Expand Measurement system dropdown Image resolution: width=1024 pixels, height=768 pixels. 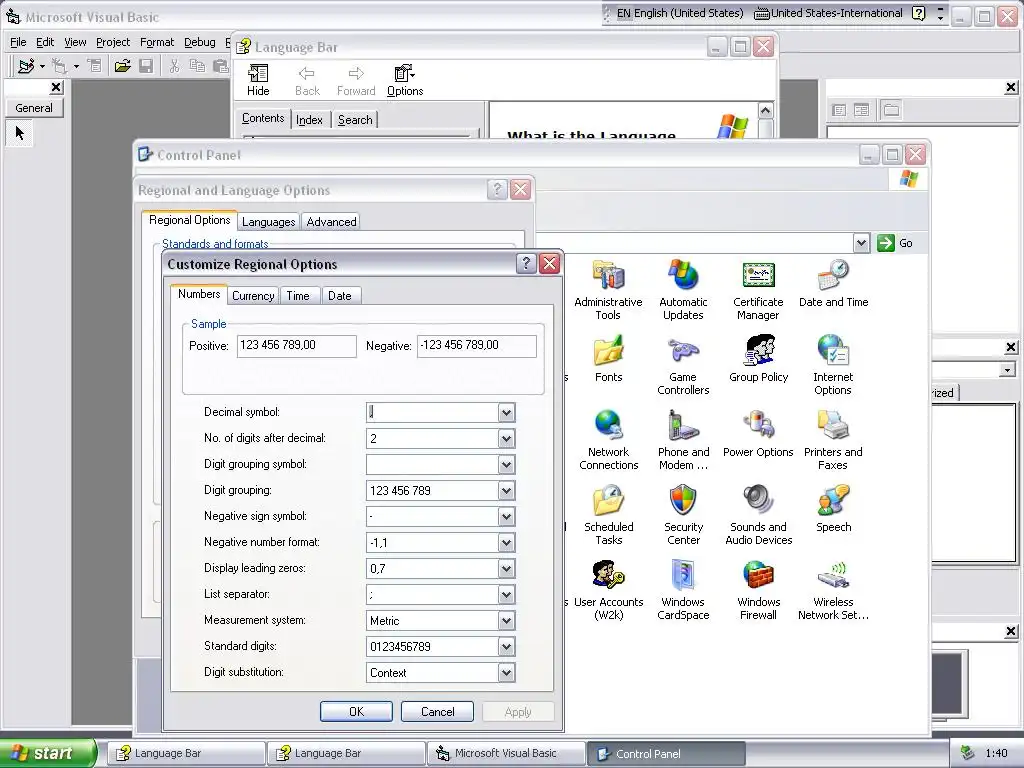506,620
